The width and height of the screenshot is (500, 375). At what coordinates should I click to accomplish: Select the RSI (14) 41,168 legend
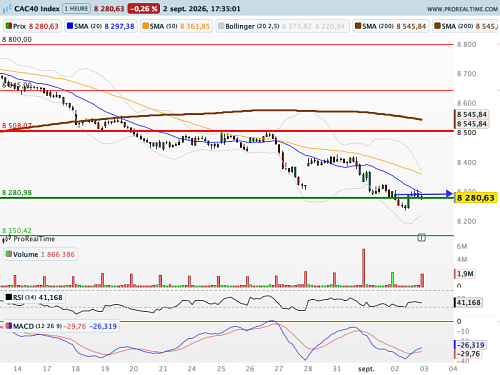pyautogui.click(x=34, y=297)
